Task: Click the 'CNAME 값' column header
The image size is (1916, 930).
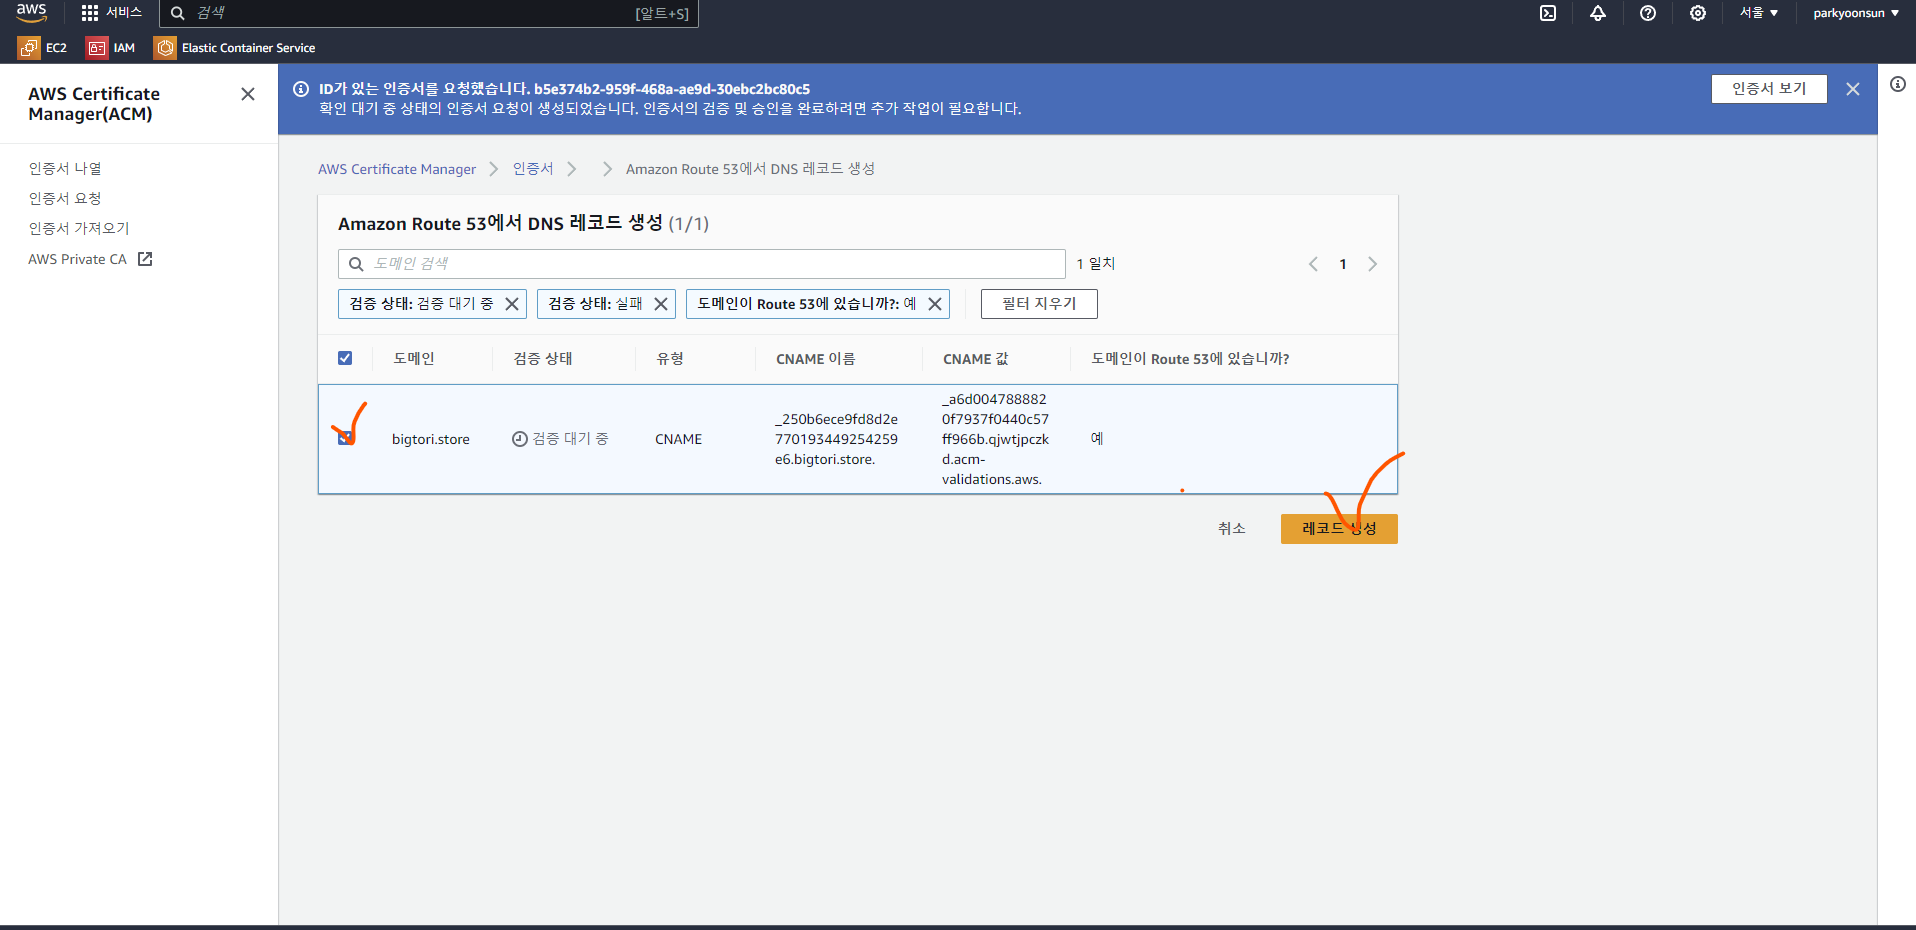Action: tap(976, 359)
